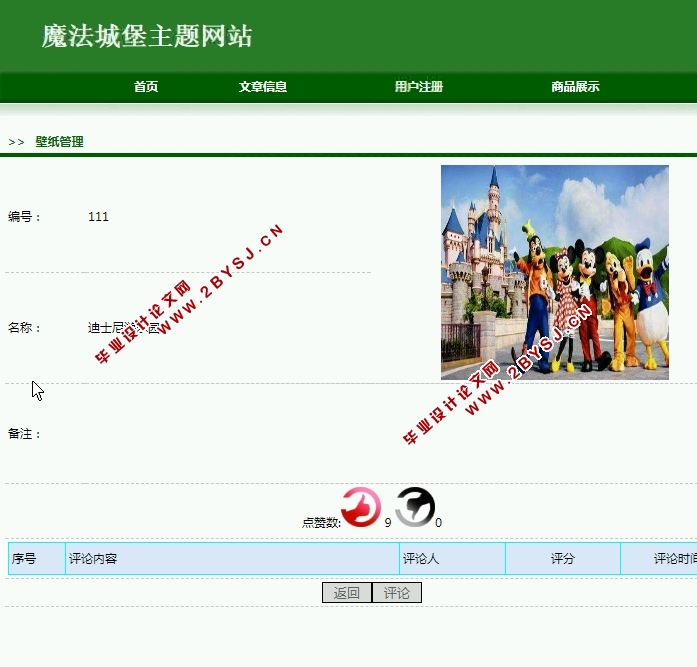This screenshot has width=697, height=667.
Task: Go to 文章信息 in navigation bar
Action: click(263, 87)
